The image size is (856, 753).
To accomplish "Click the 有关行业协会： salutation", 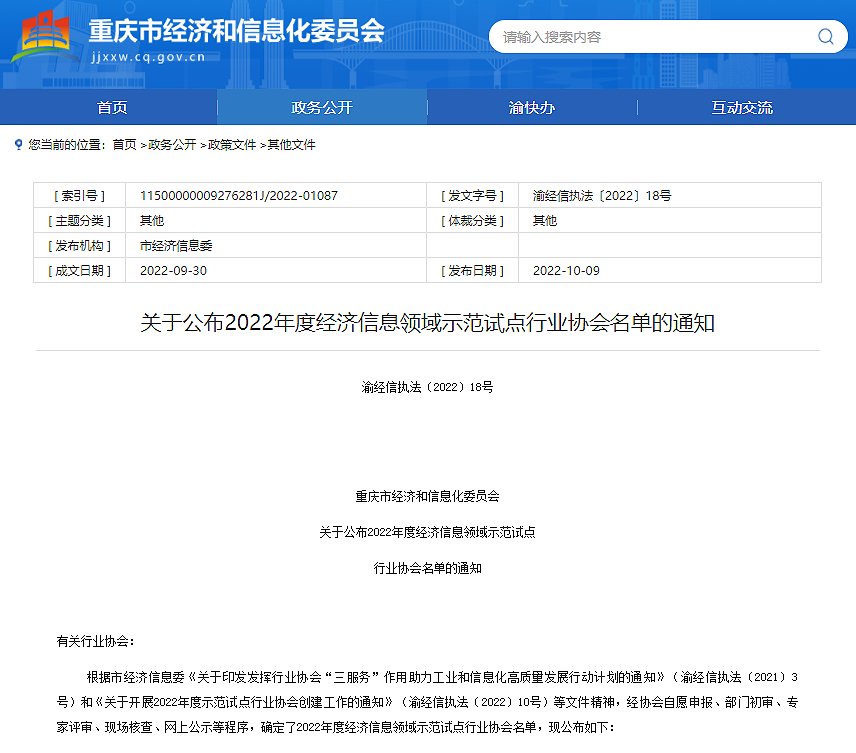I will click(x=96, y=641).
